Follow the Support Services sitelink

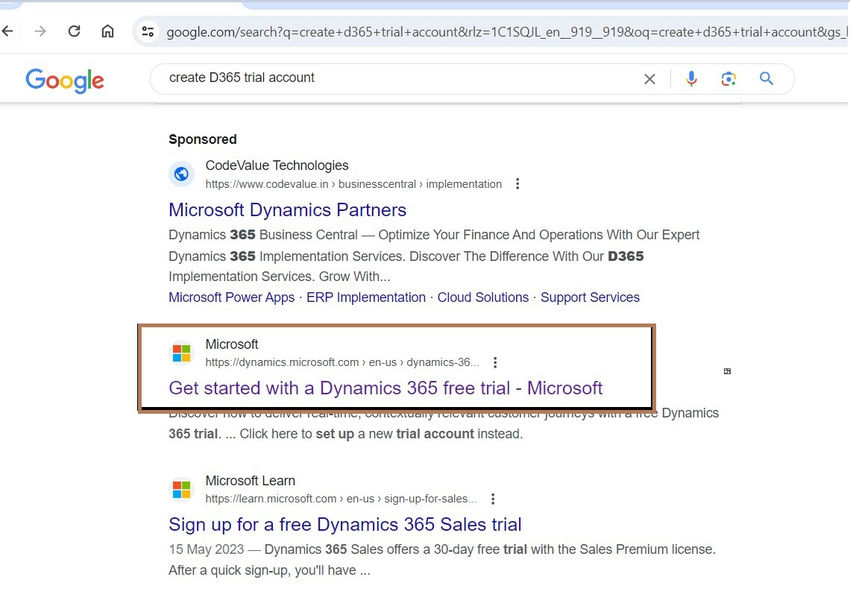tap(590, 297)
